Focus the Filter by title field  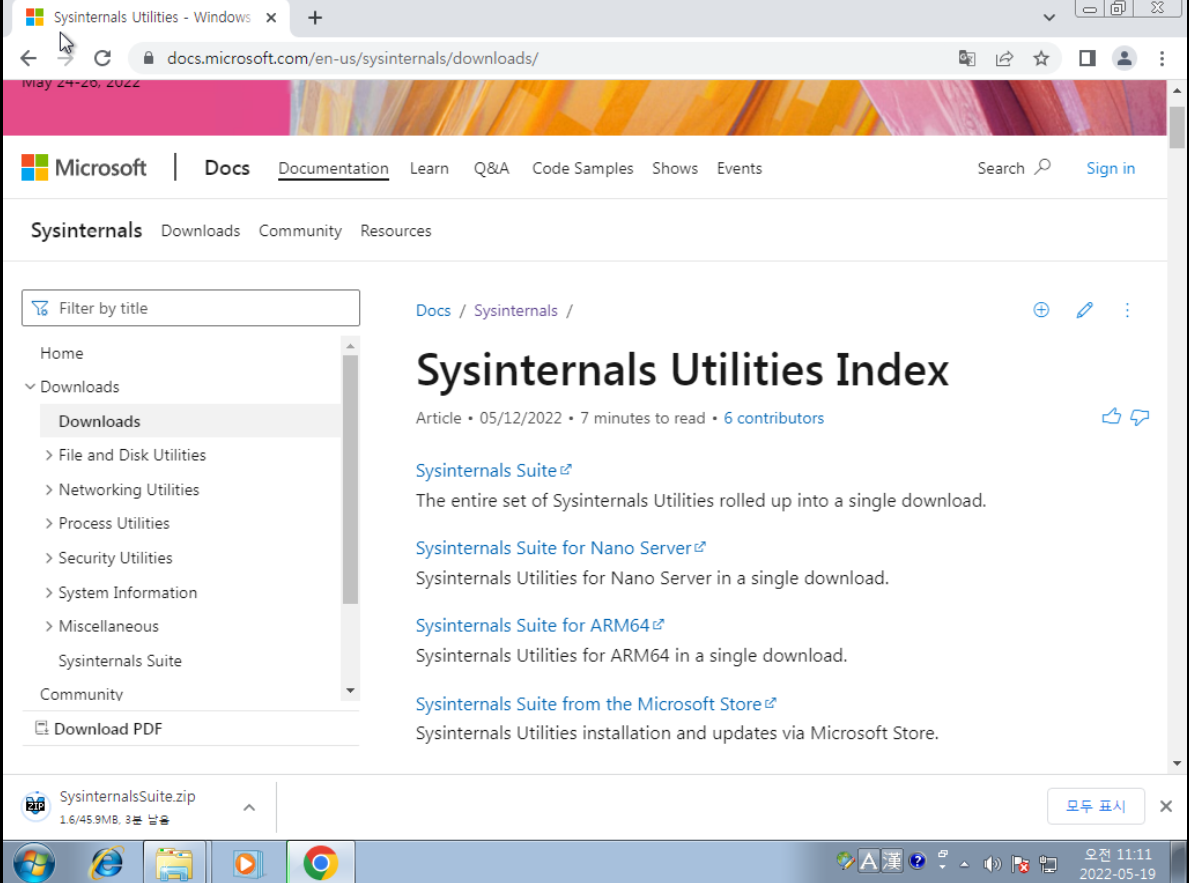coord(190,308)
